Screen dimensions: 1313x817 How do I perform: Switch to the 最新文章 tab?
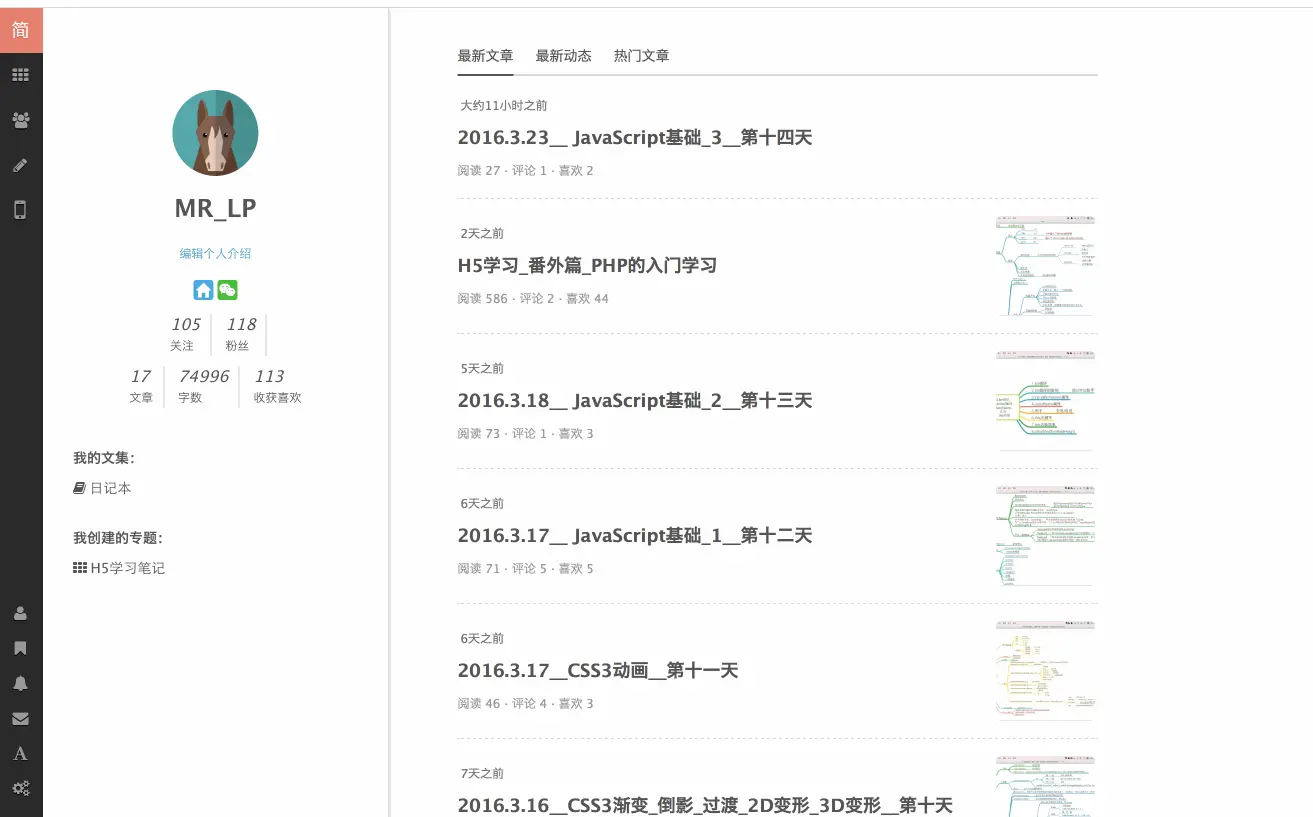tap(485, 56)
